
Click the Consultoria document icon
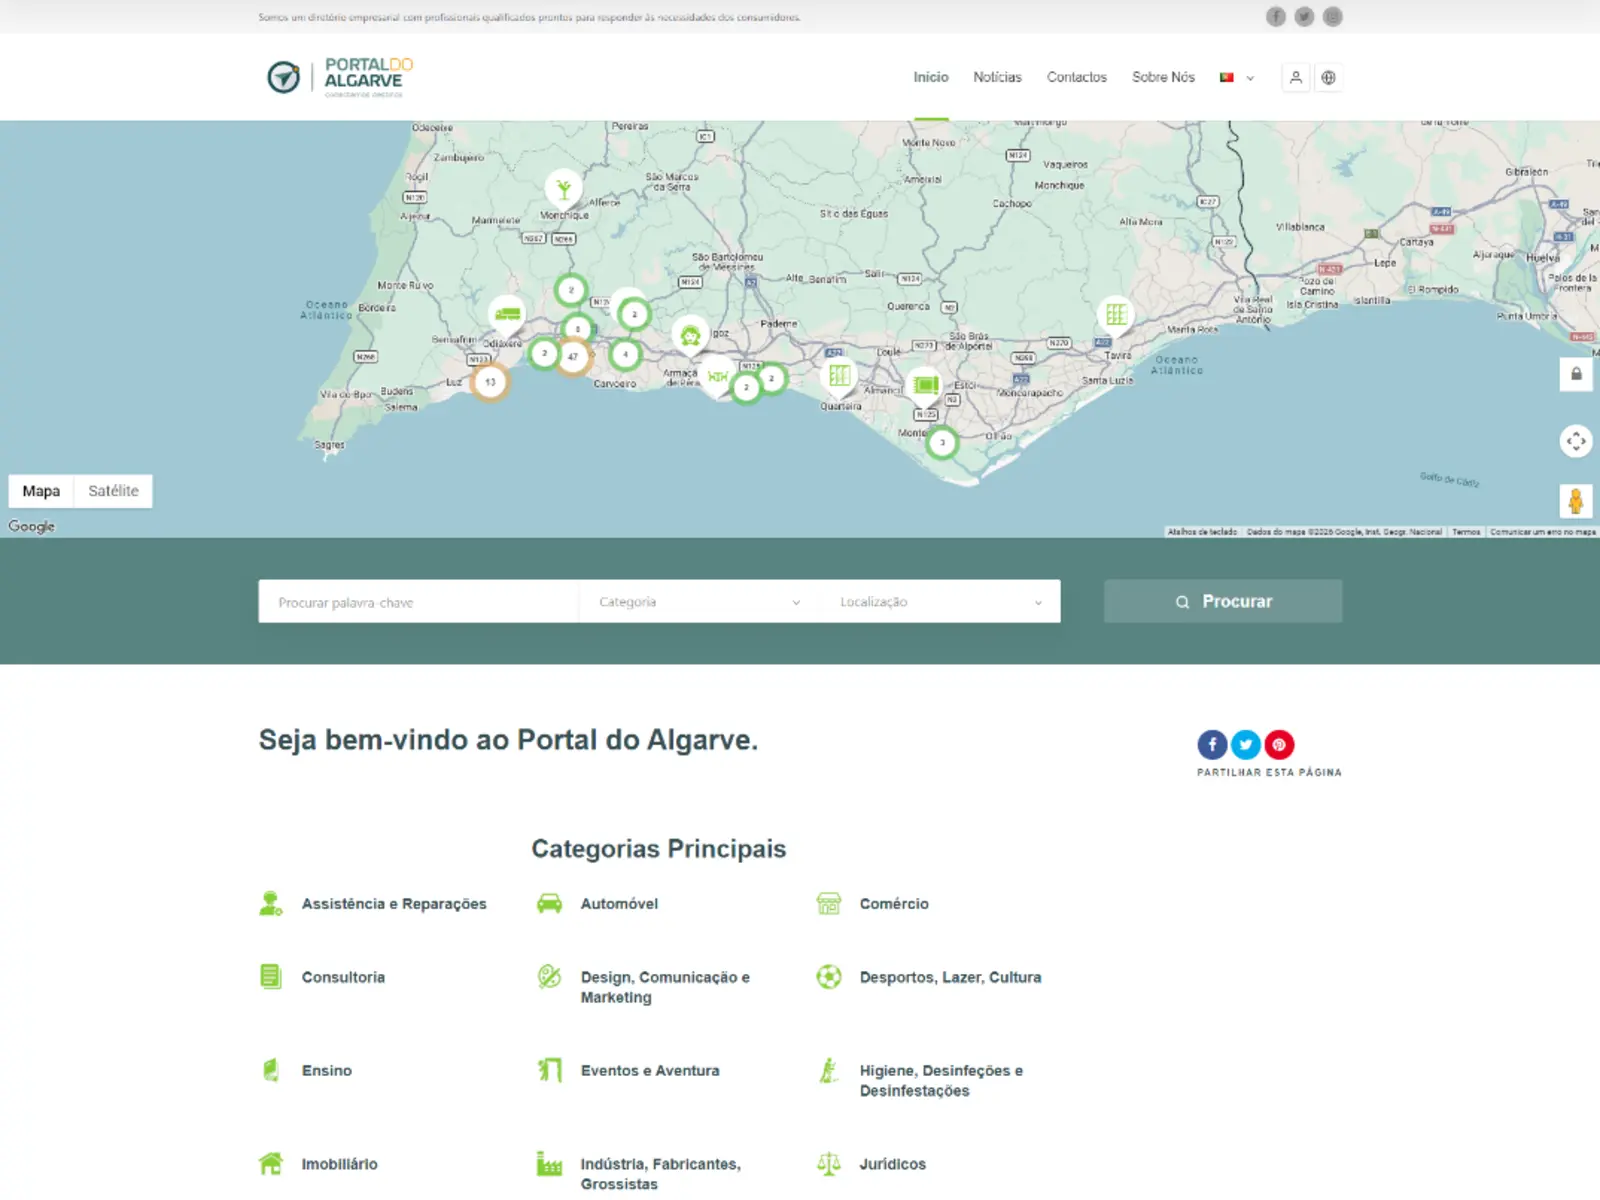(270, 977)
